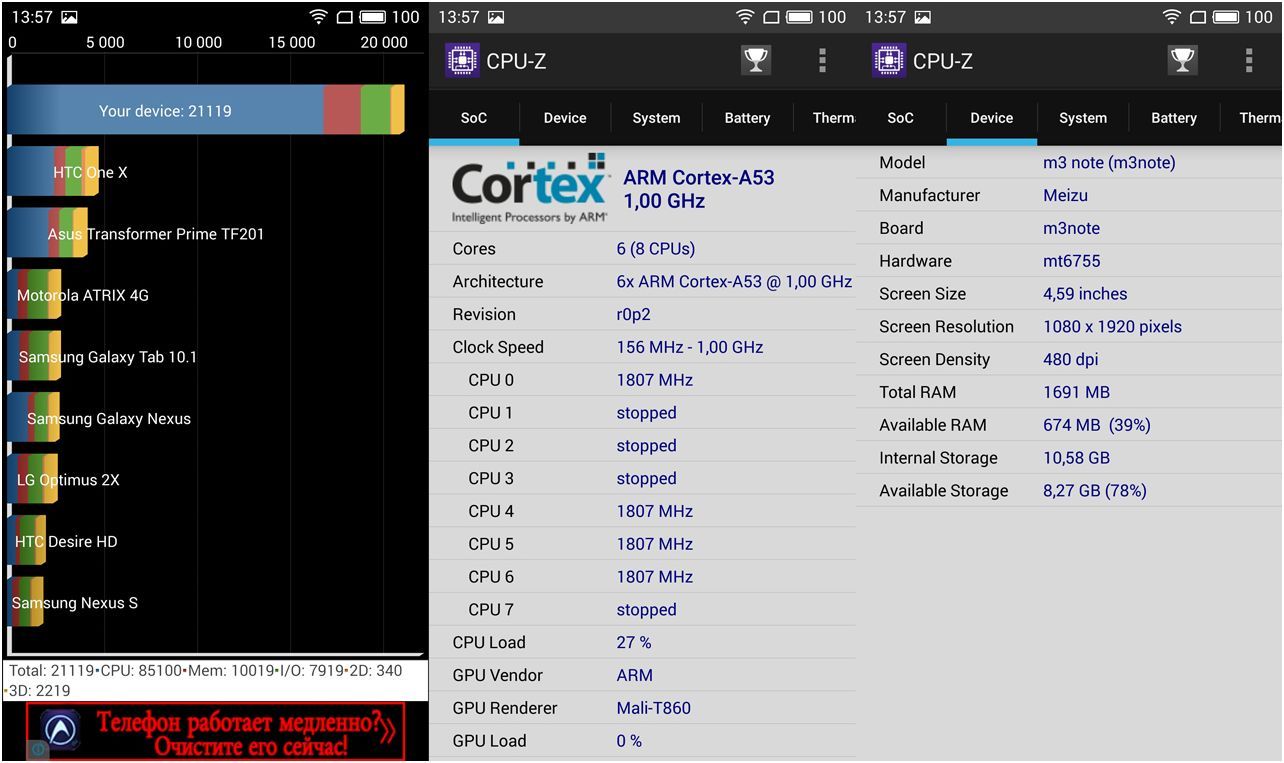Select the Samsung Galaxy Nexus benchmark bar
Image resolution: width=1284 pixels, height=763 pixels.
click(34, 419)
